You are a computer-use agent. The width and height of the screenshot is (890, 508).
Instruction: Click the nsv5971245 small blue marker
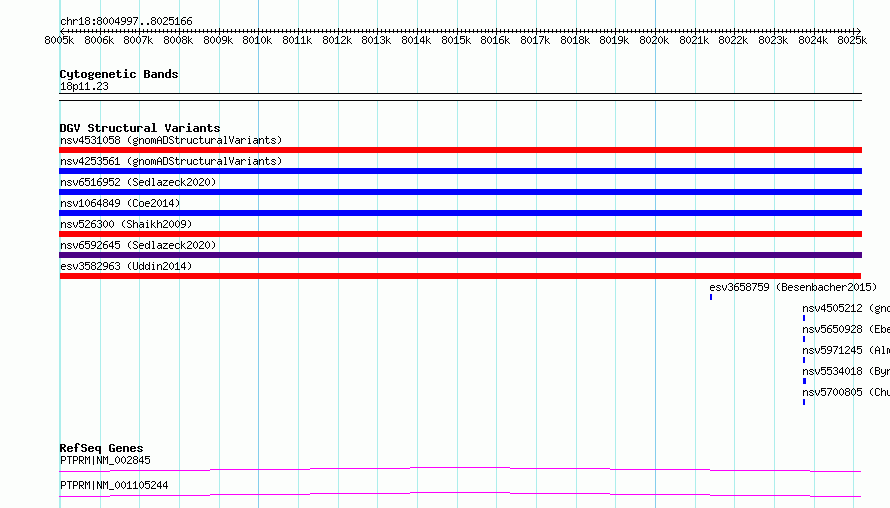(804, 360)
